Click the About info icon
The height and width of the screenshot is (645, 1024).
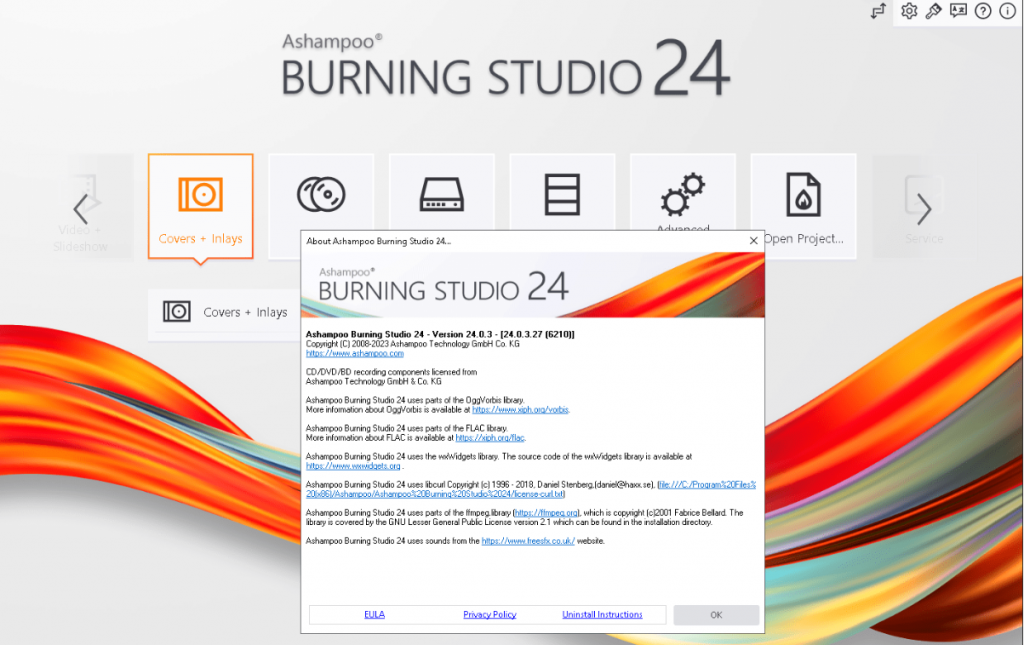pyautogui.click(x=1008, y=11)
